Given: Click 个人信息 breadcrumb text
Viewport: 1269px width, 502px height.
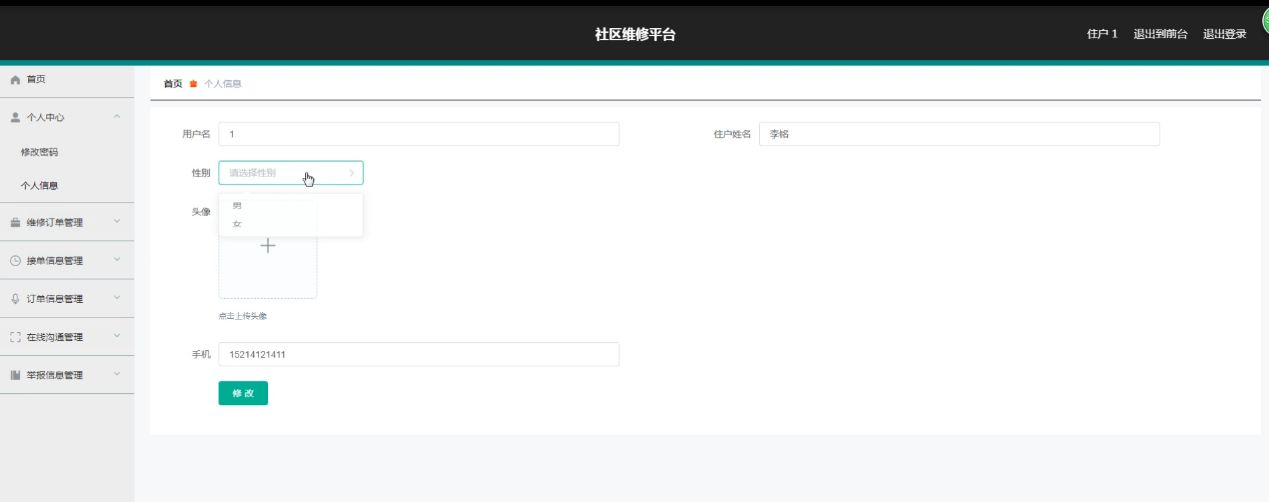Looking at the screenshot, I should coord(223,84).
